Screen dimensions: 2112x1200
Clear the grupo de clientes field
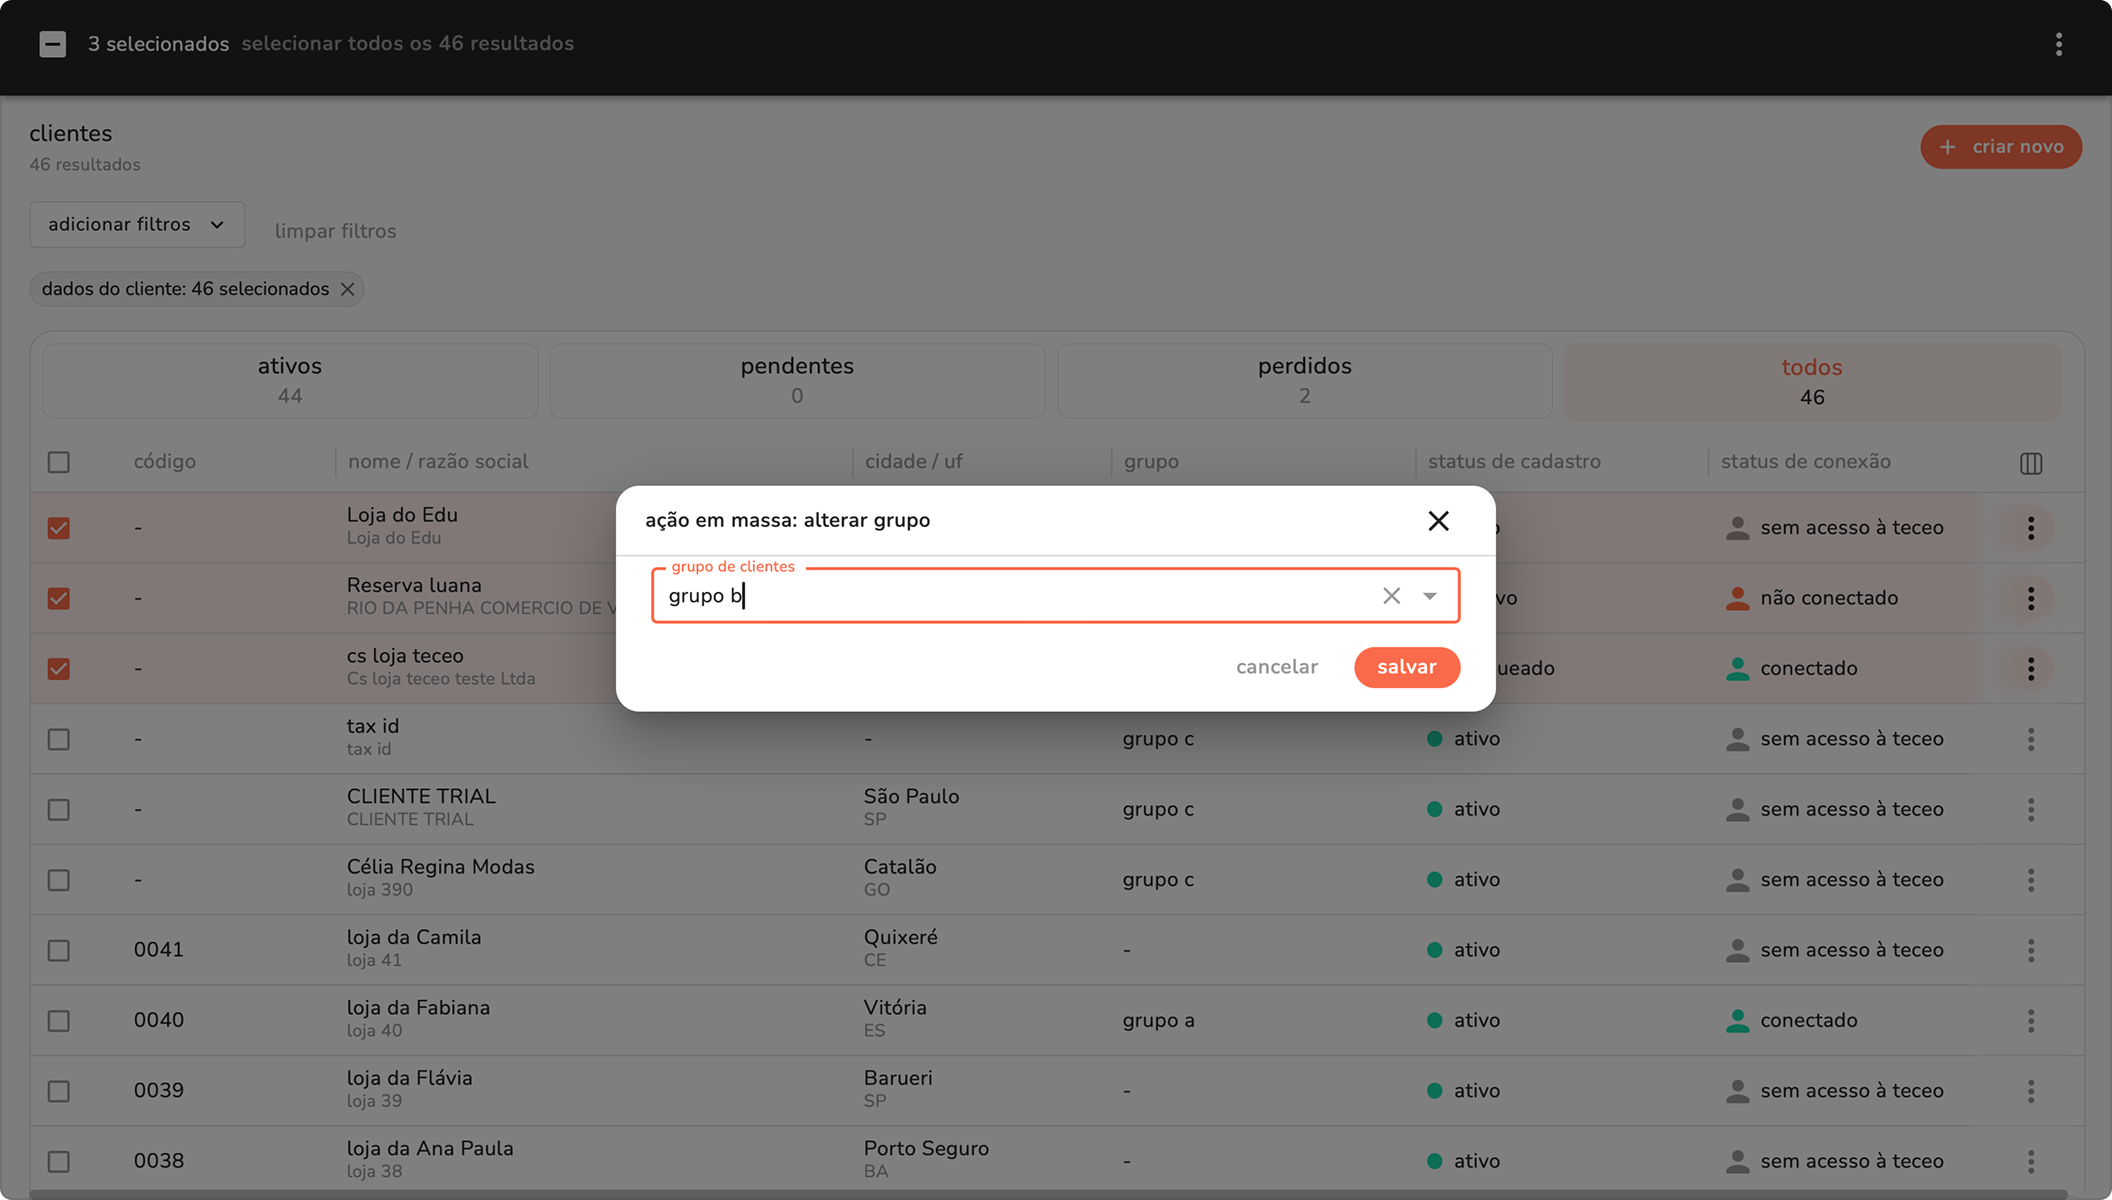1391,596
